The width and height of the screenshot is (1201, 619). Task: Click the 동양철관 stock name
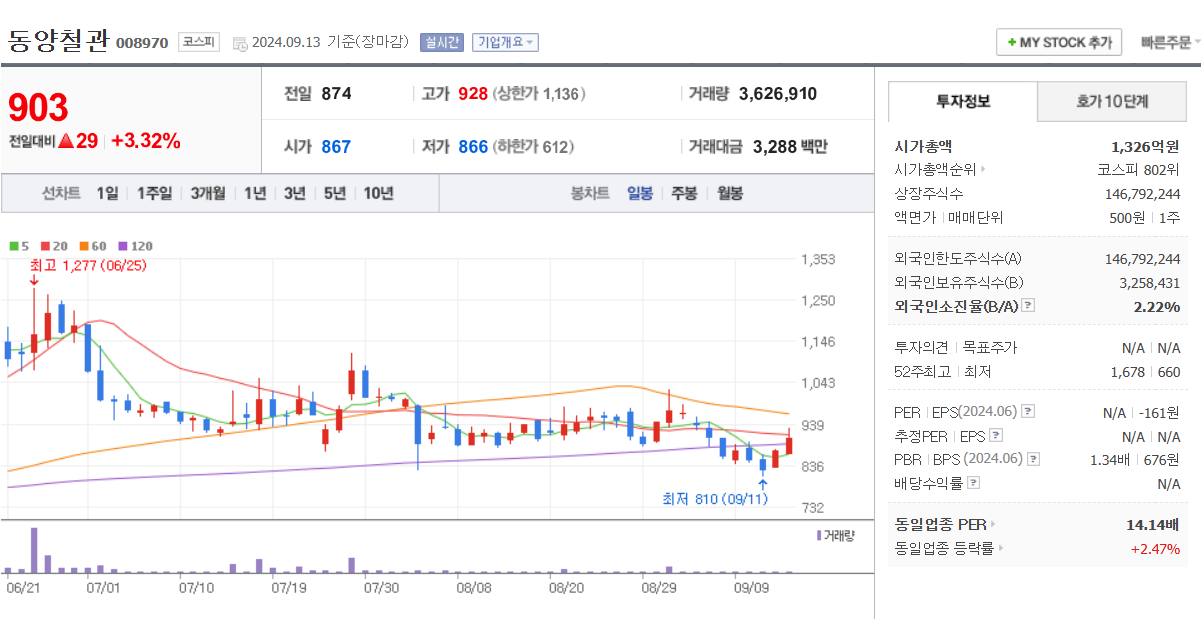(58, 40)
